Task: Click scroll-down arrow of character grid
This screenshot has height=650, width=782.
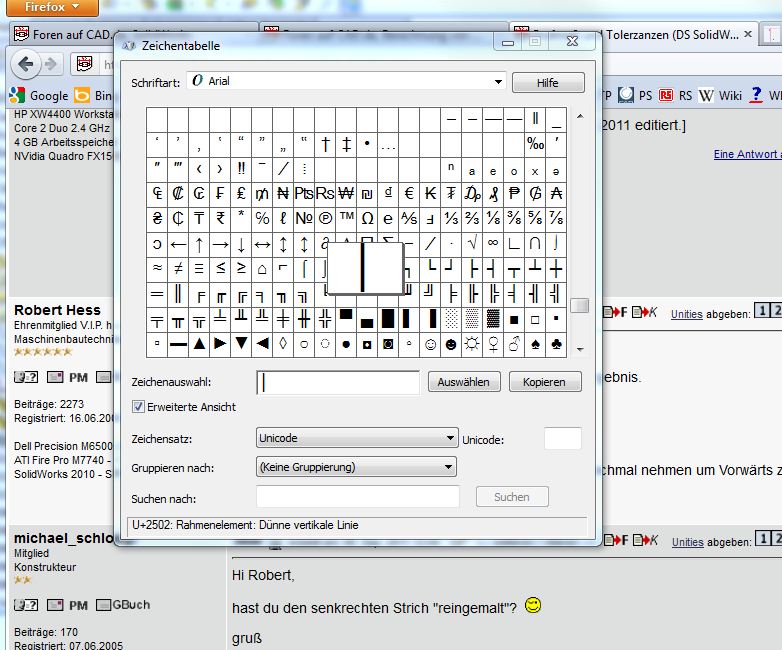Action: tap(580, 349)
